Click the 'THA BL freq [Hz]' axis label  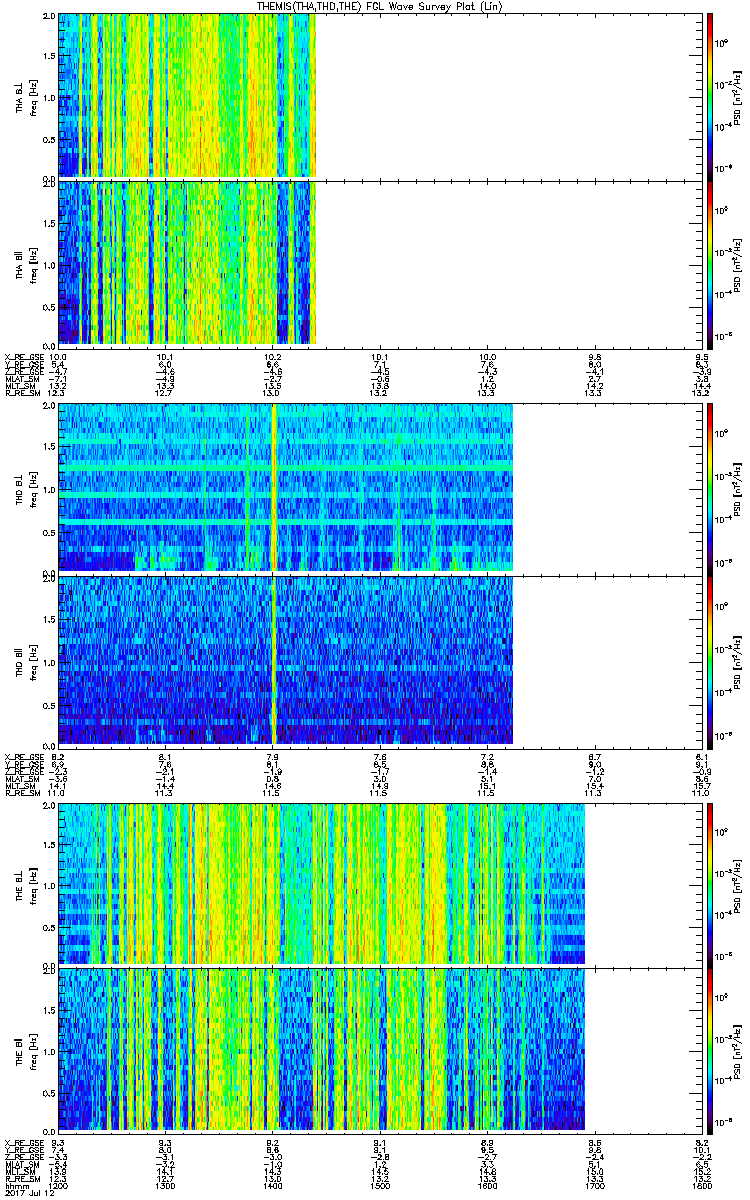[x=27, y=96]
